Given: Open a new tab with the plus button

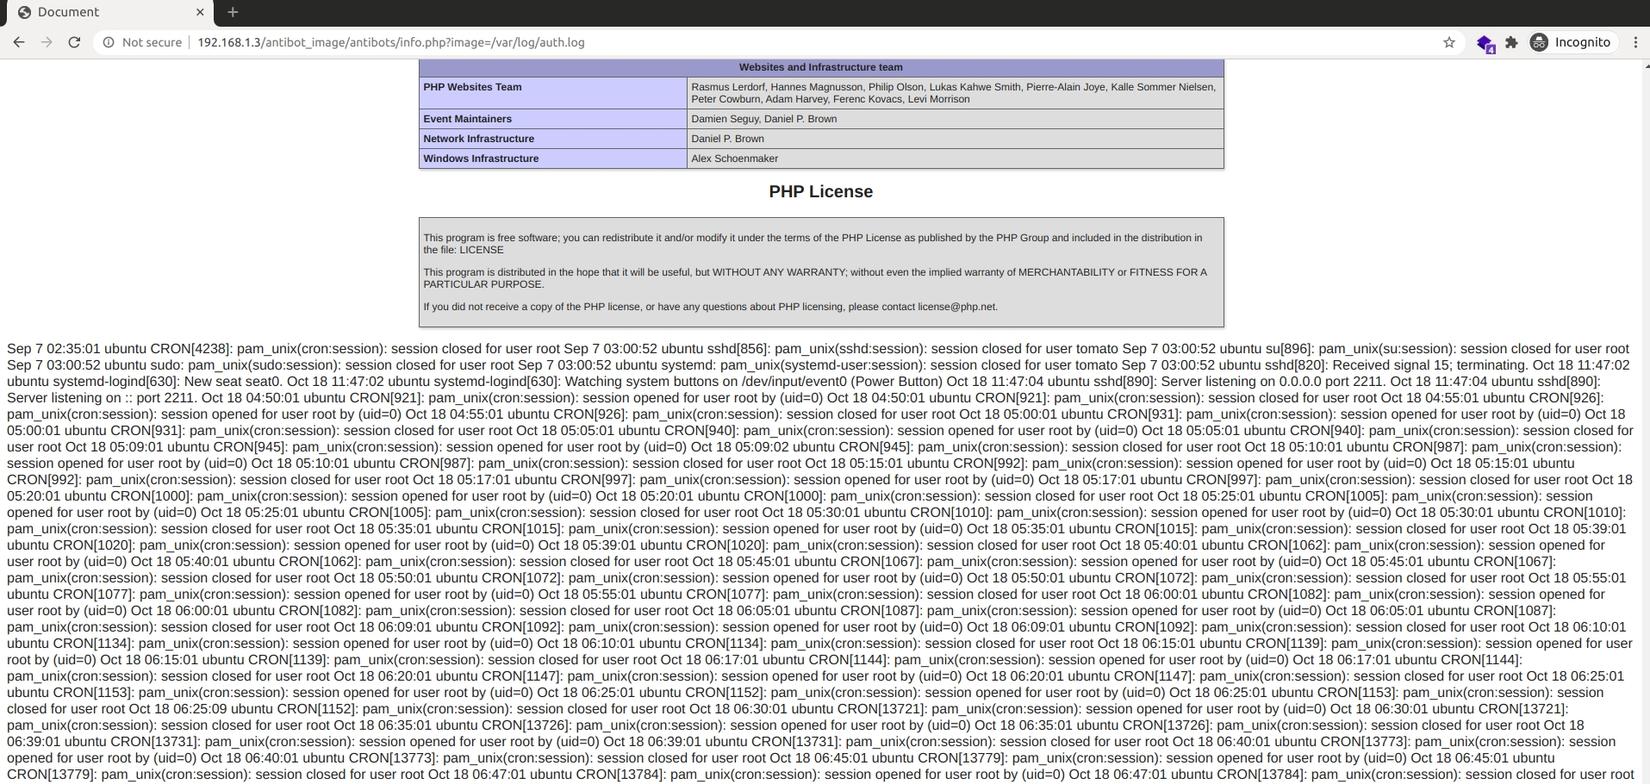Looking at the screenshot, I should (233, 12).
